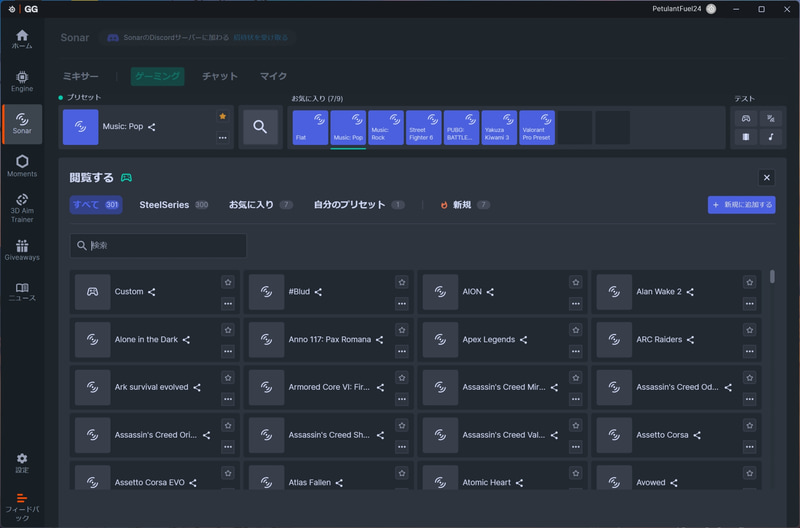
Task: Open more options for Custom preset
Action: click(x=228, y=304)
